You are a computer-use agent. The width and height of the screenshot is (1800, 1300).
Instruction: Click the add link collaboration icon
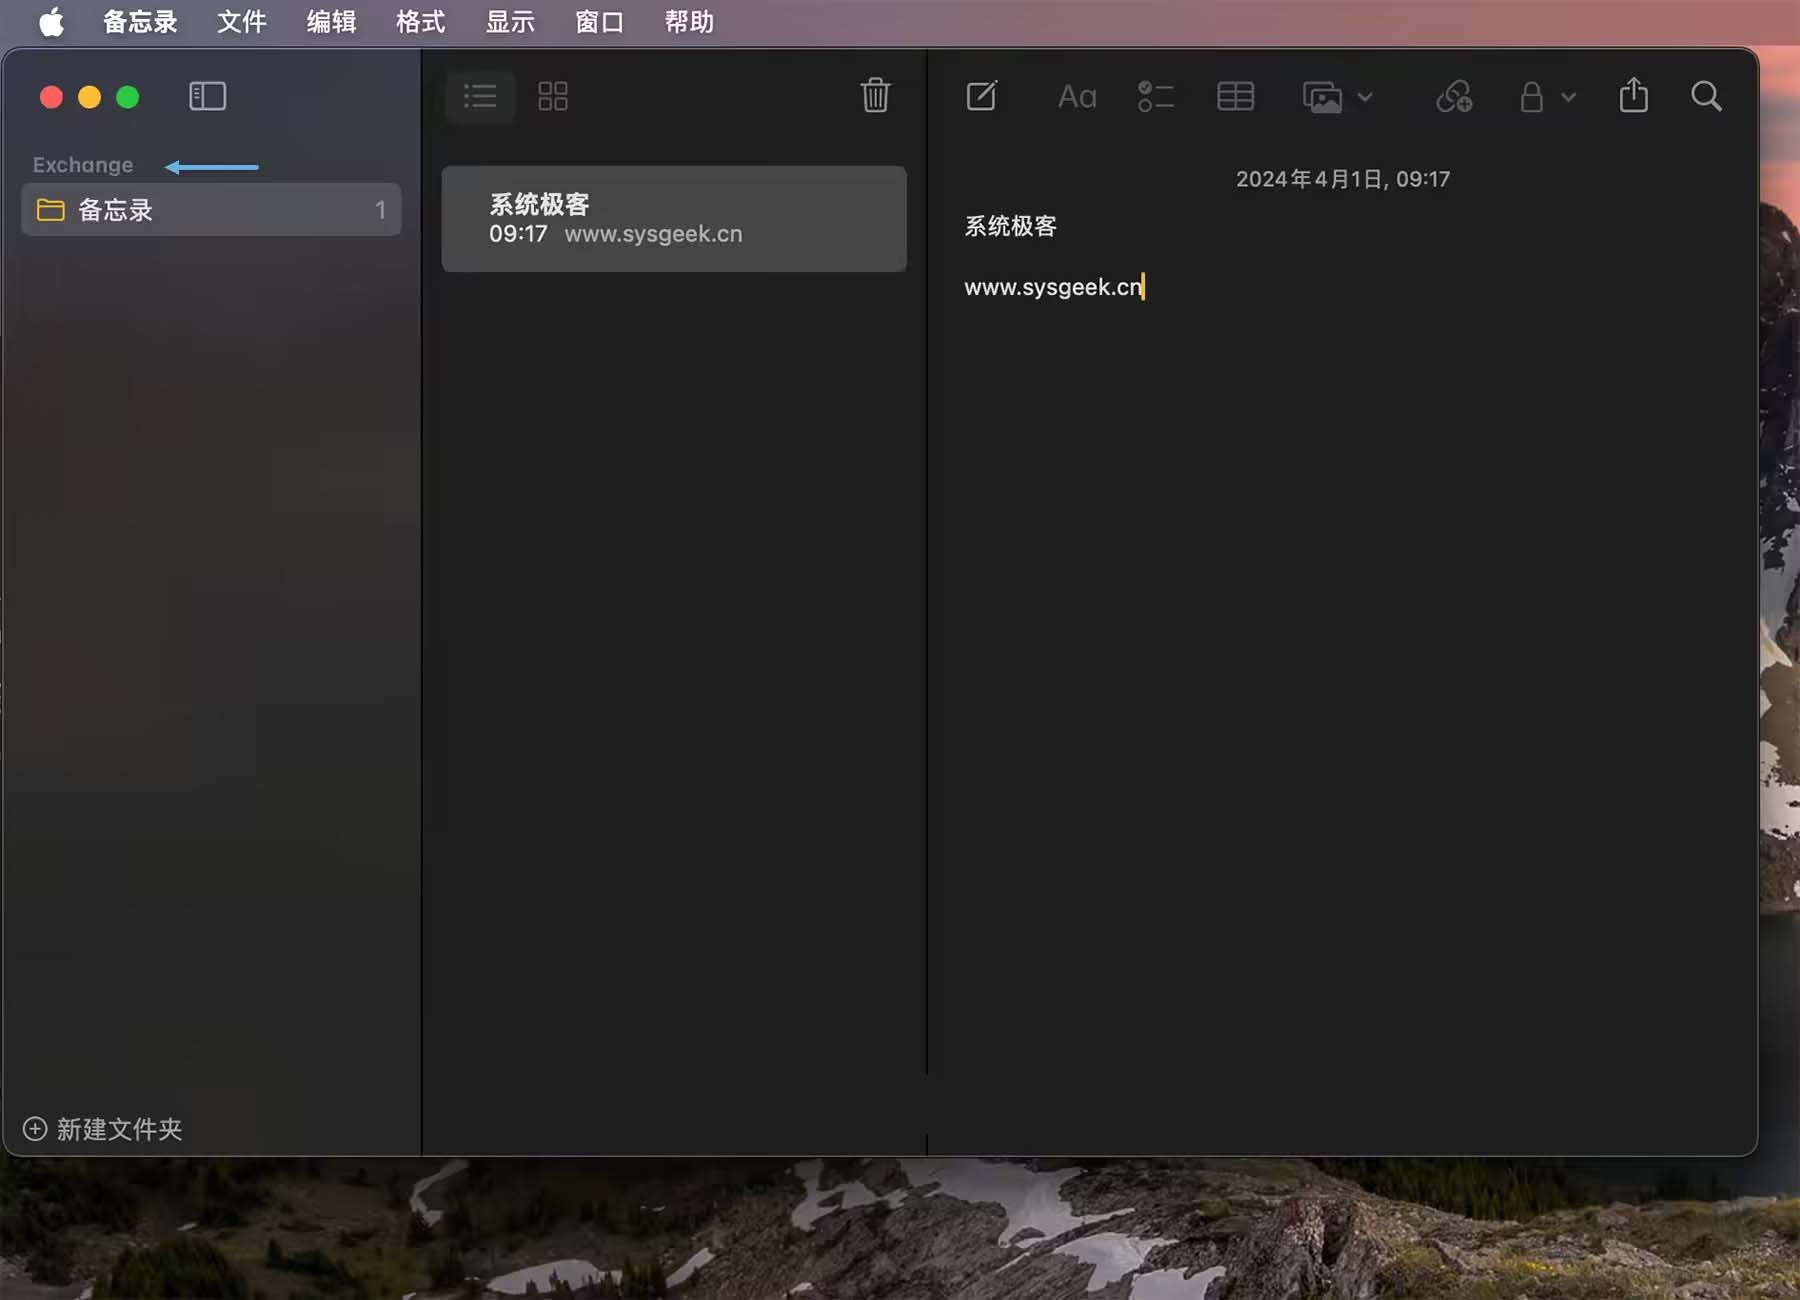1454,96
